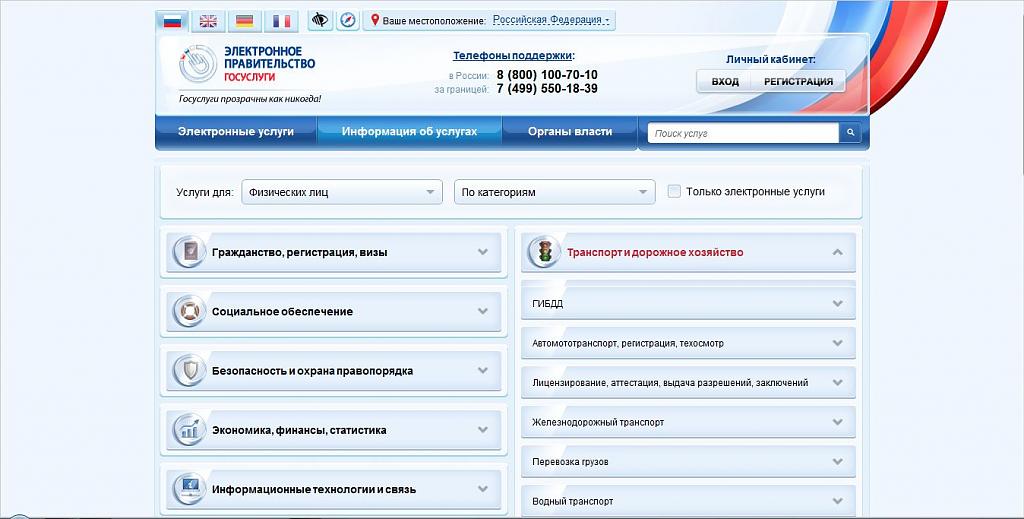Click the Автомототранспорт, регистрация, техосмотр label
The height and width of the screenshot is (519, 1024).
pyautogui.click(x=628, y=343)
